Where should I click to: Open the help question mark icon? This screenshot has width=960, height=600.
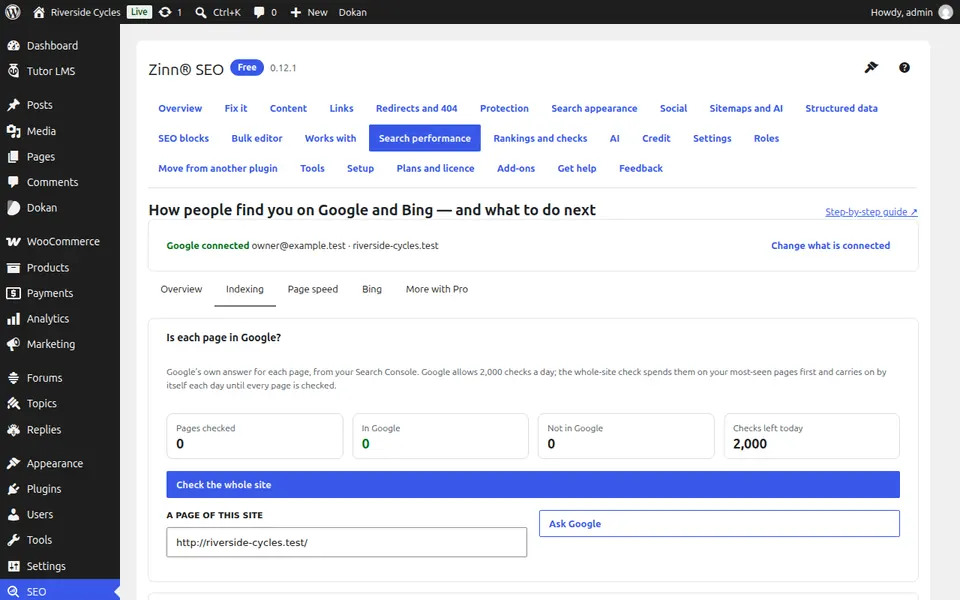[904, 67]
